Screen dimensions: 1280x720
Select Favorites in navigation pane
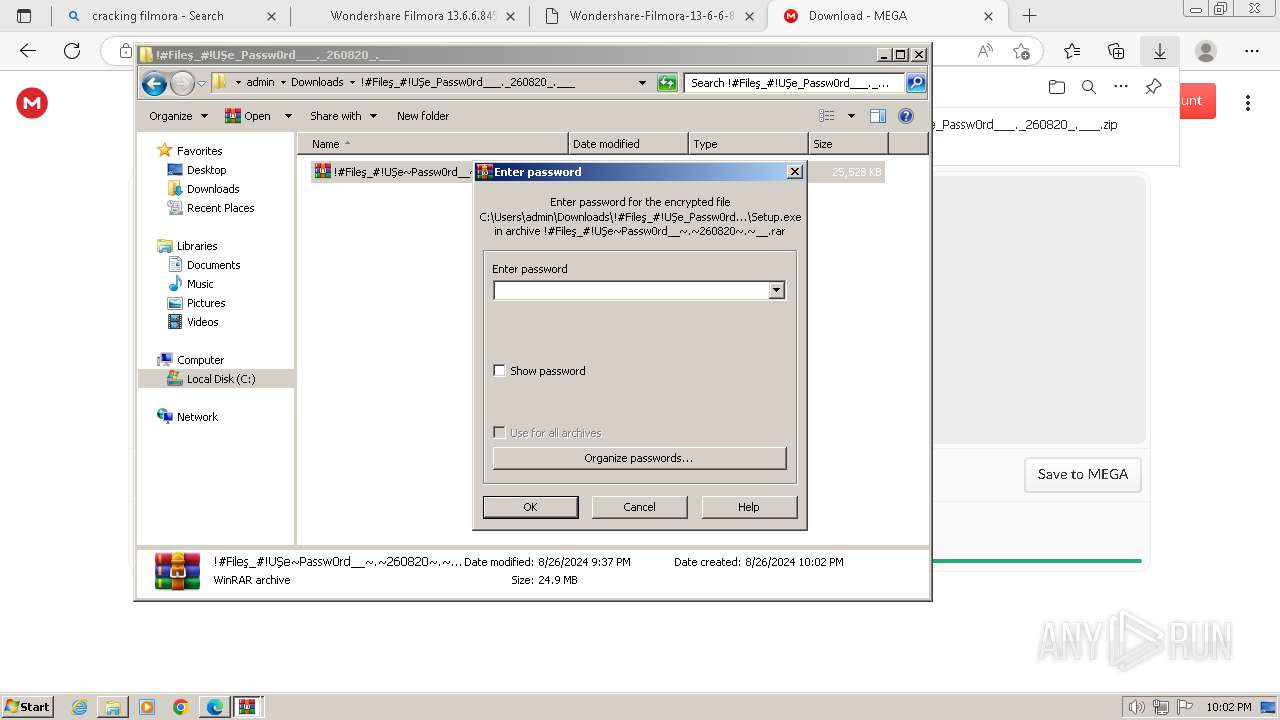coord(199,151)
